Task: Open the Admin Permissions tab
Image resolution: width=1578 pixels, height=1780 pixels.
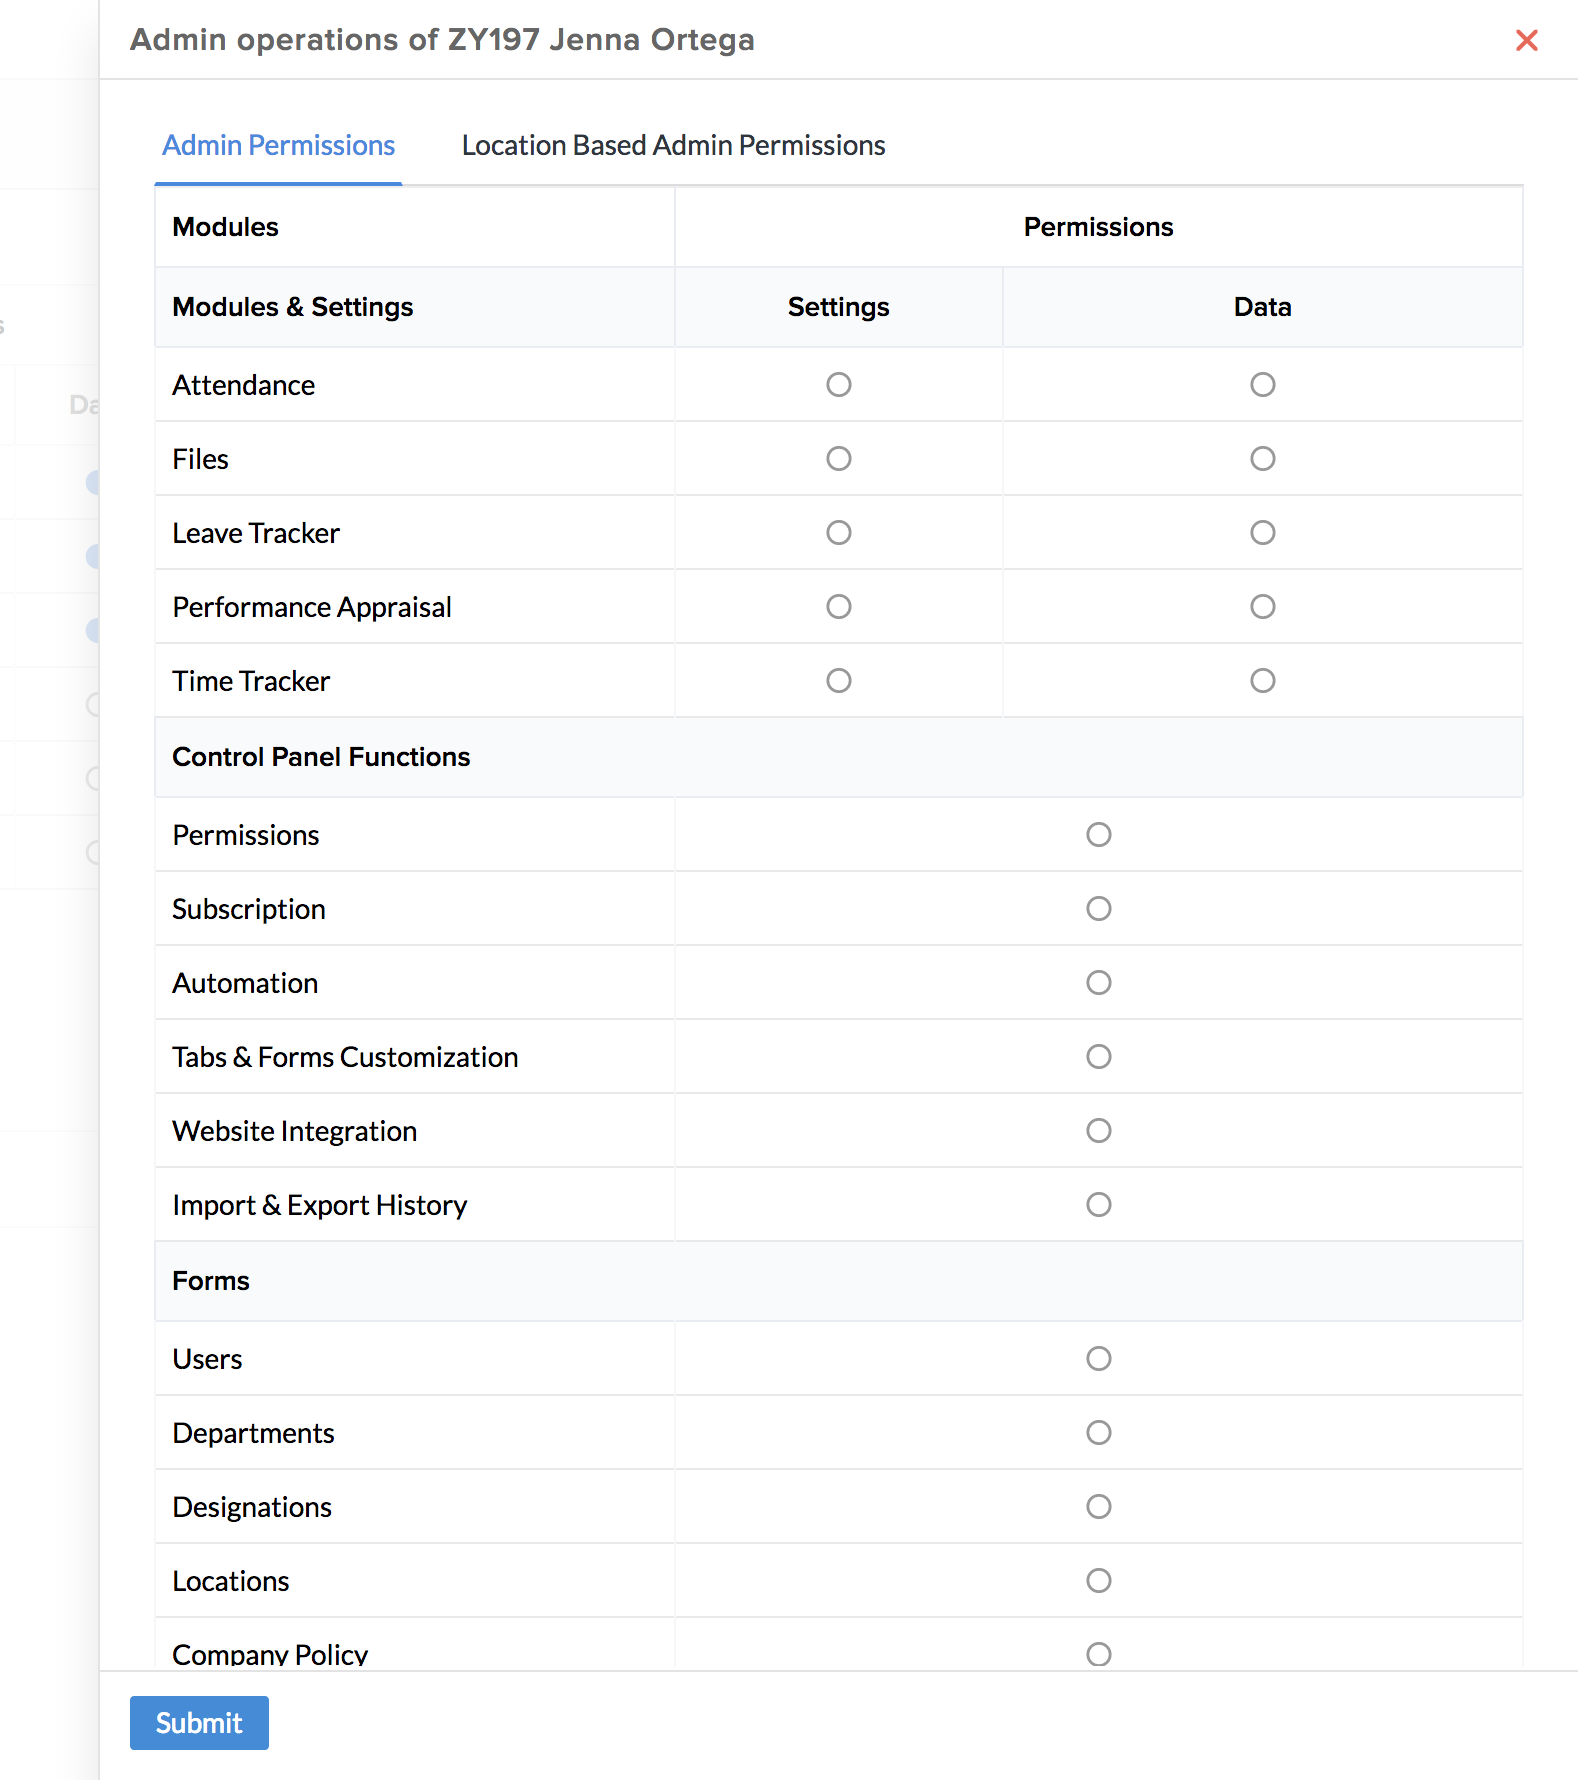Action: [x=279, y=146]
